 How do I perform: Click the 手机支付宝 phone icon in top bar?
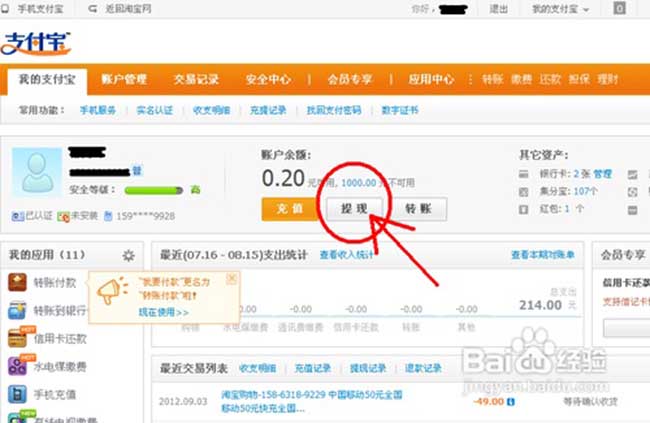click(x=5, y=9)
